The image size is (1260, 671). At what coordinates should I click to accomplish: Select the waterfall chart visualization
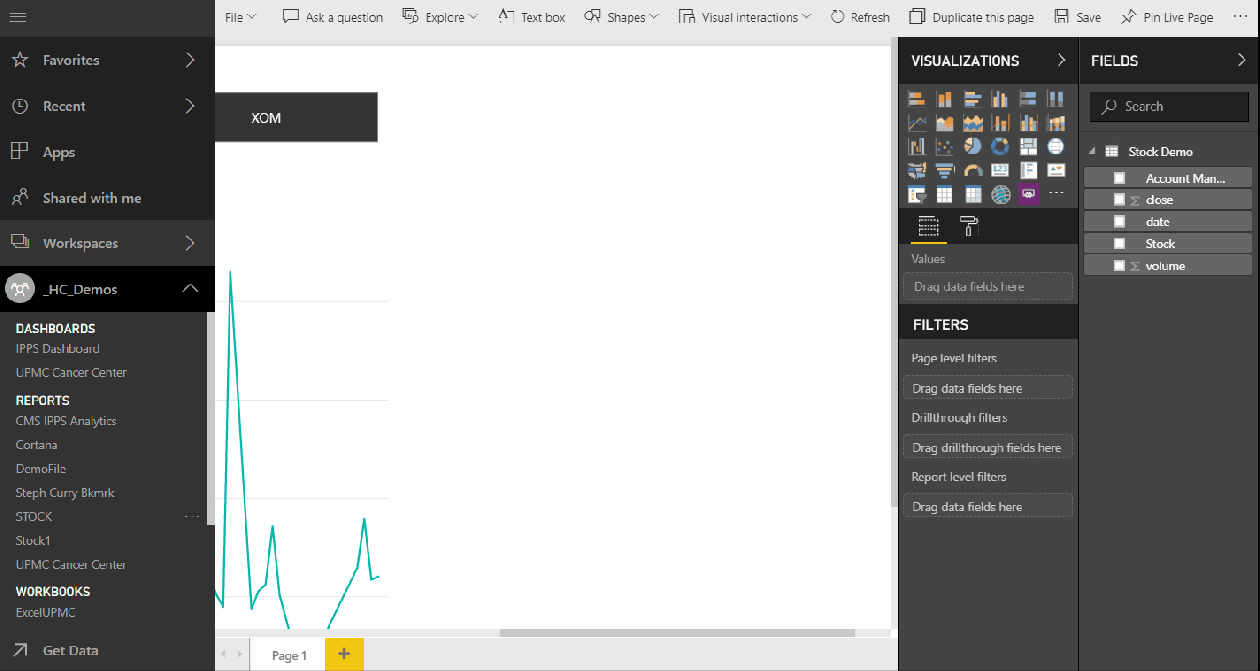[x=916, y=146]
